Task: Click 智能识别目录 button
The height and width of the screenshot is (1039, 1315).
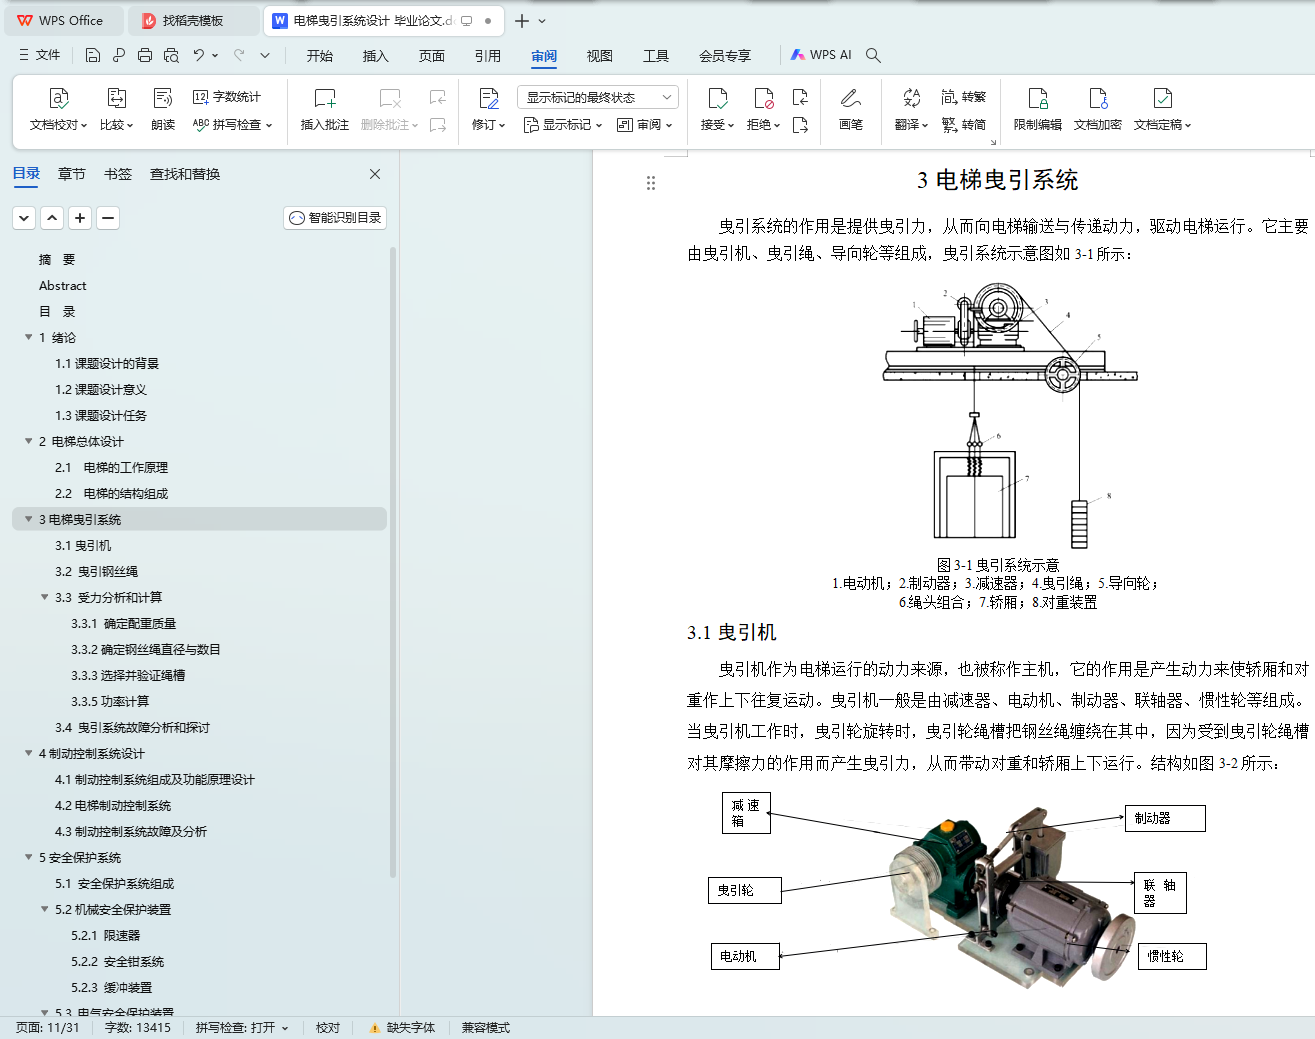Action: pos(335,218)
